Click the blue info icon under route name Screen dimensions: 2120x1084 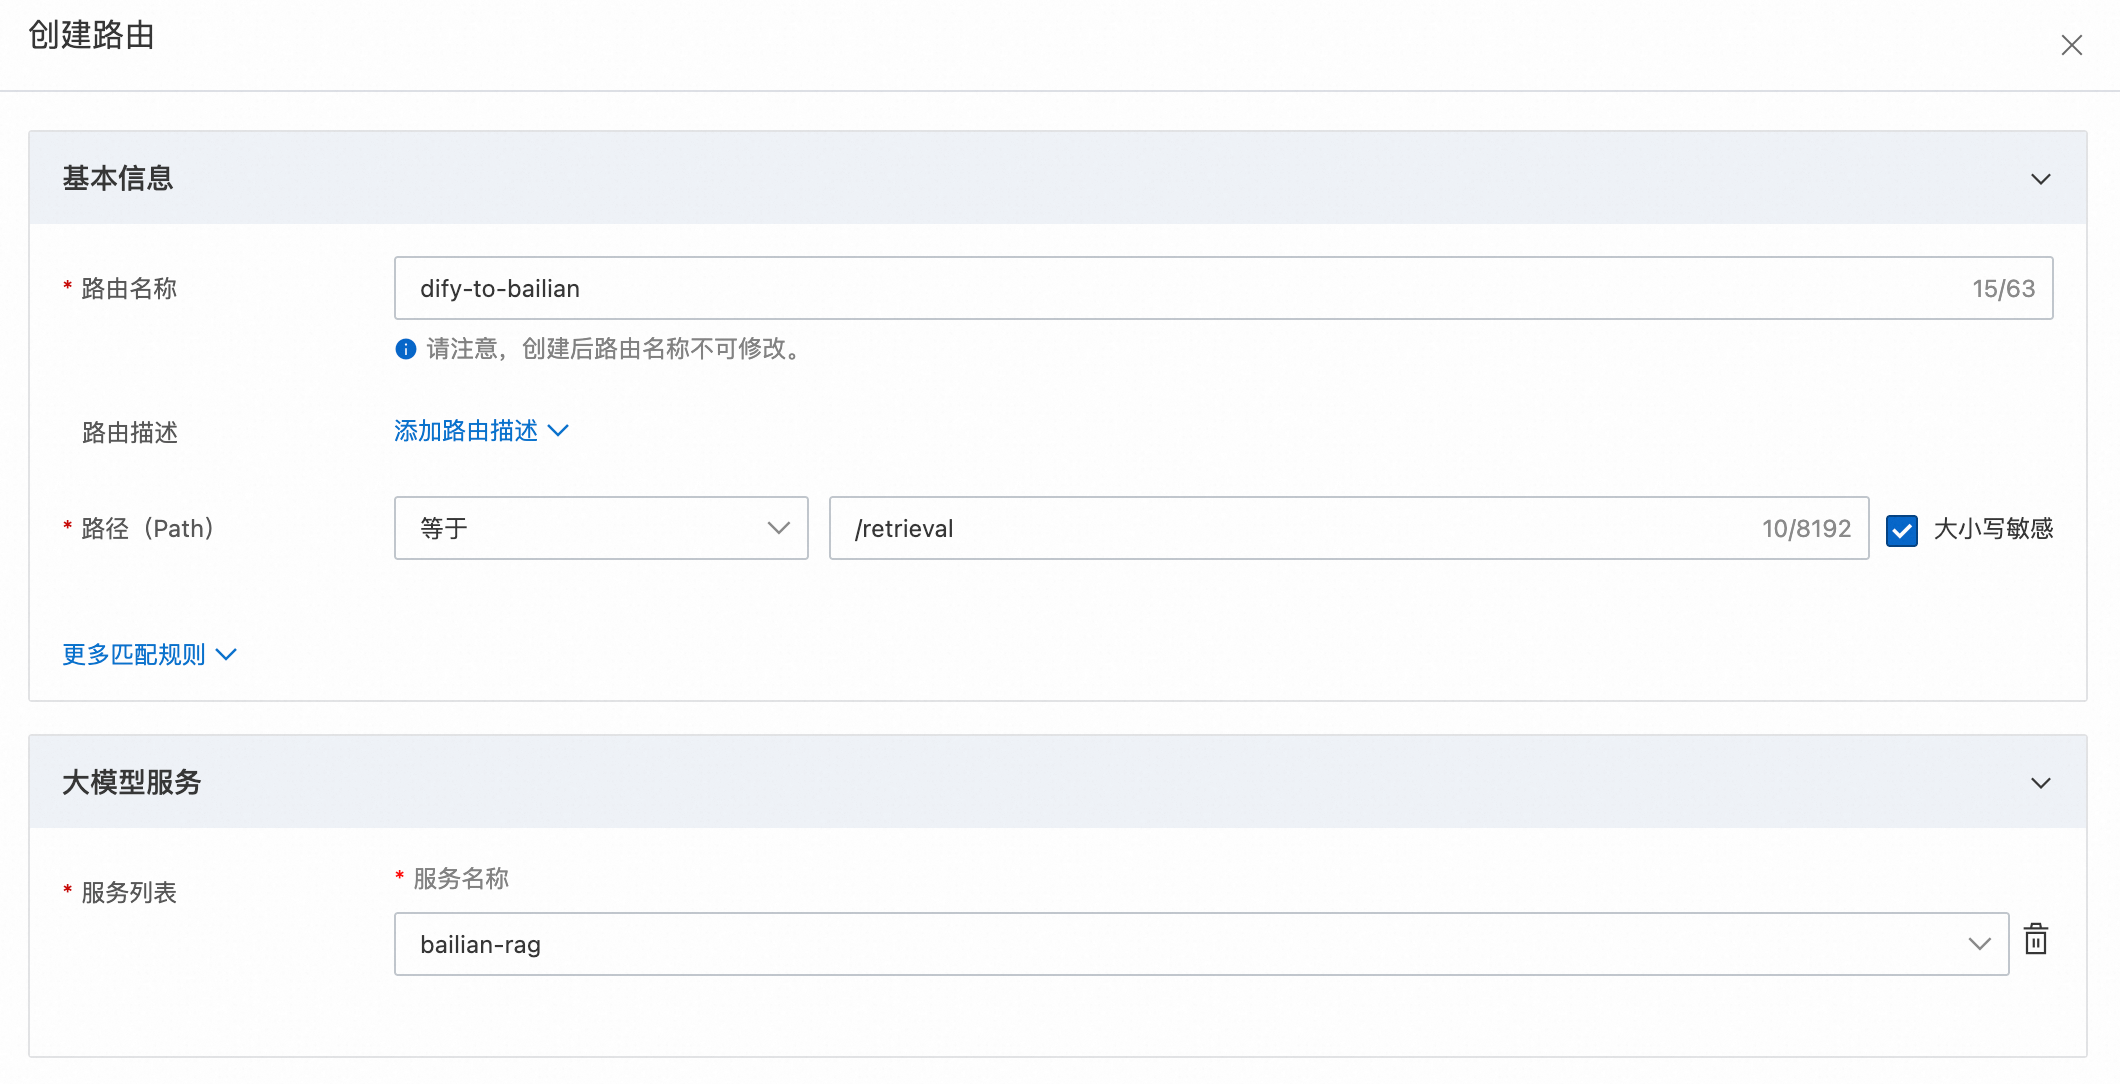pyautogui.click(x=405, y=349)
